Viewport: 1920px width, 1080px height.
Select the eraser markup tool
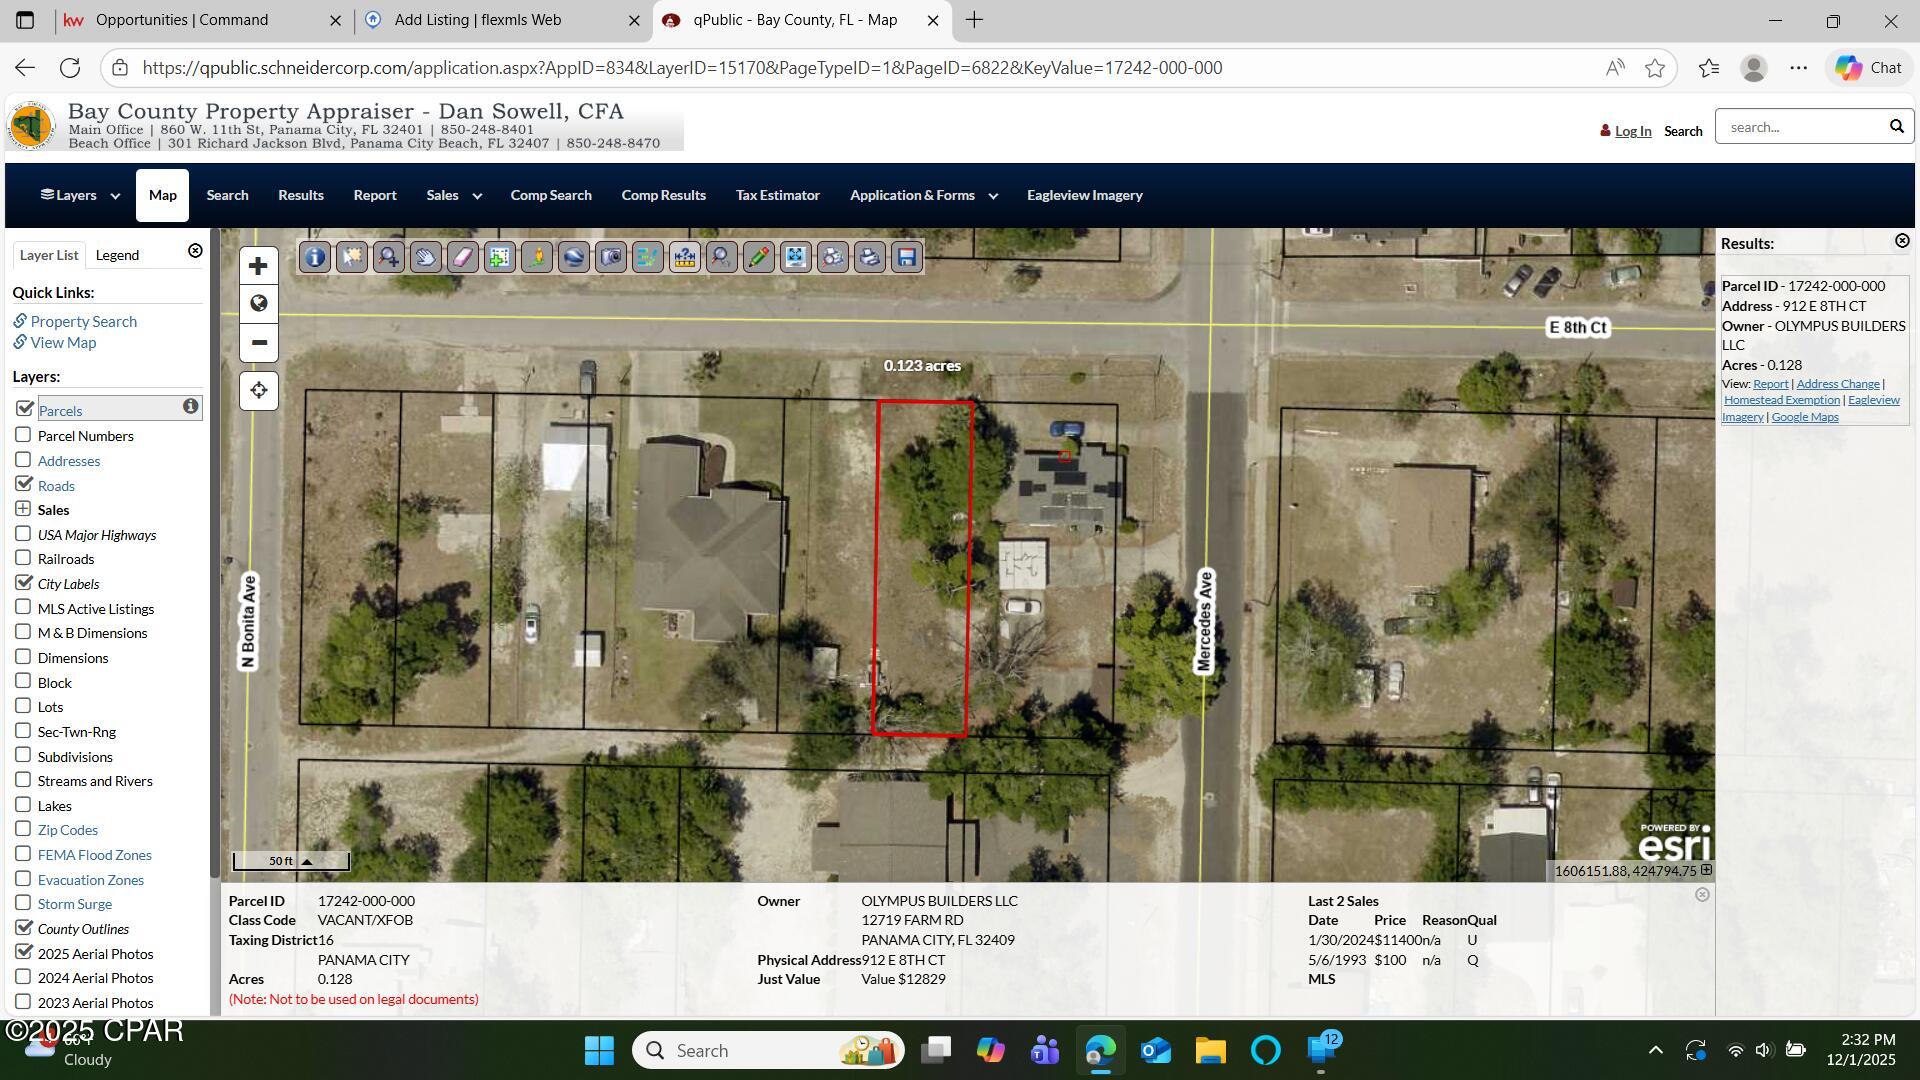pyautogui.click(x=463, y=257)
